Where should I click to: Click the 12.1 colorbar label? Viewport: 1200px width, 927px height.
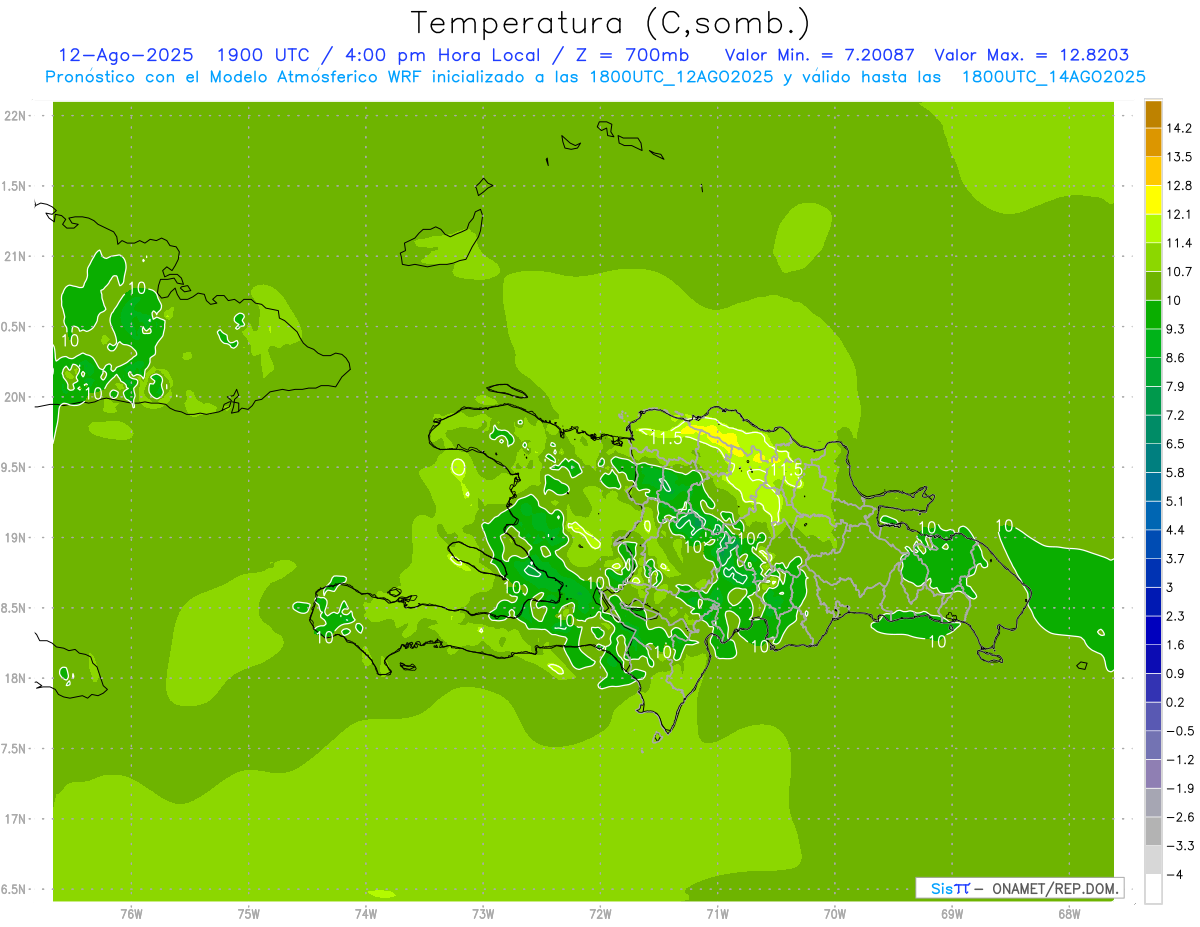pos(1179,215)
